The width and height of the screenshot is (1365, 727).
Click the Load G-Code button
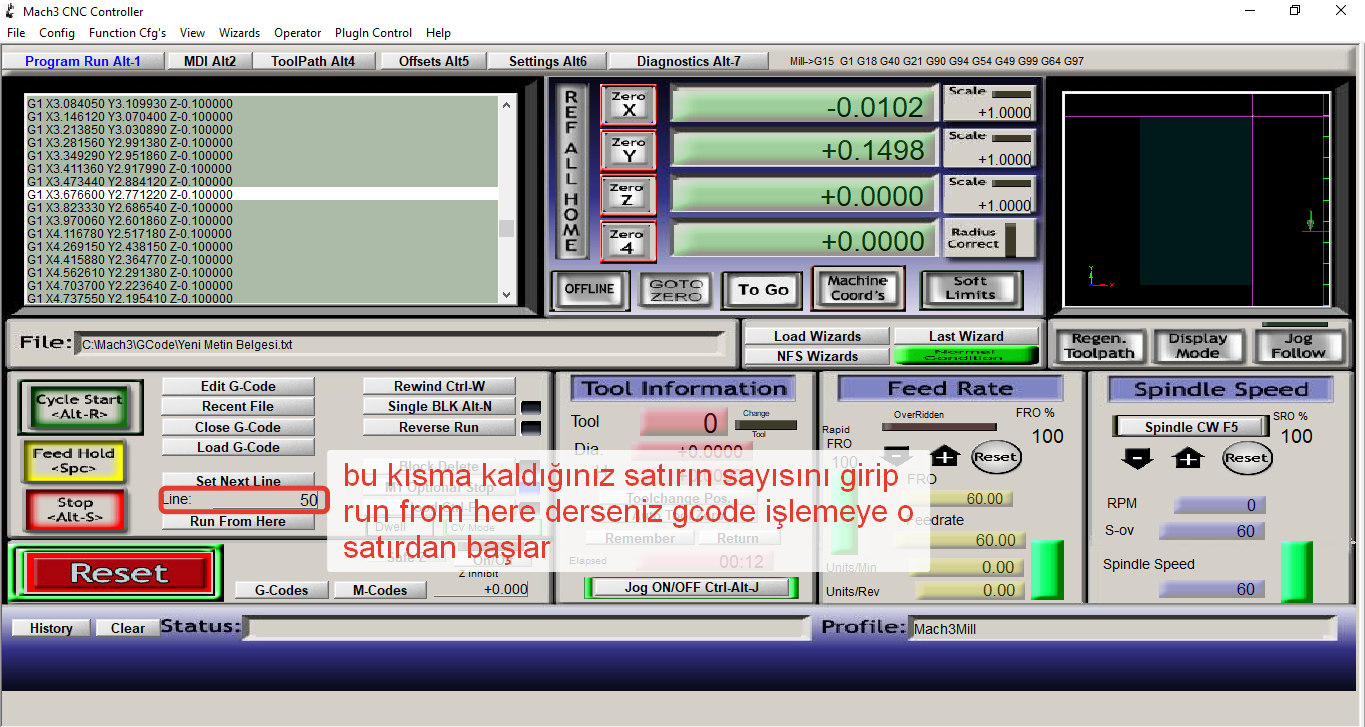click(238, 447)
